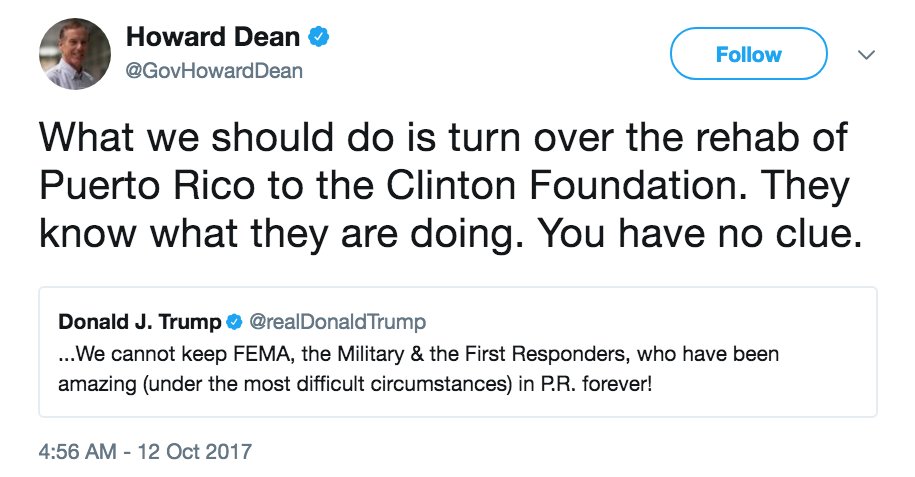Click the Follow button
The width and height of the screenshot is (915, 477).
click(748, 54)
